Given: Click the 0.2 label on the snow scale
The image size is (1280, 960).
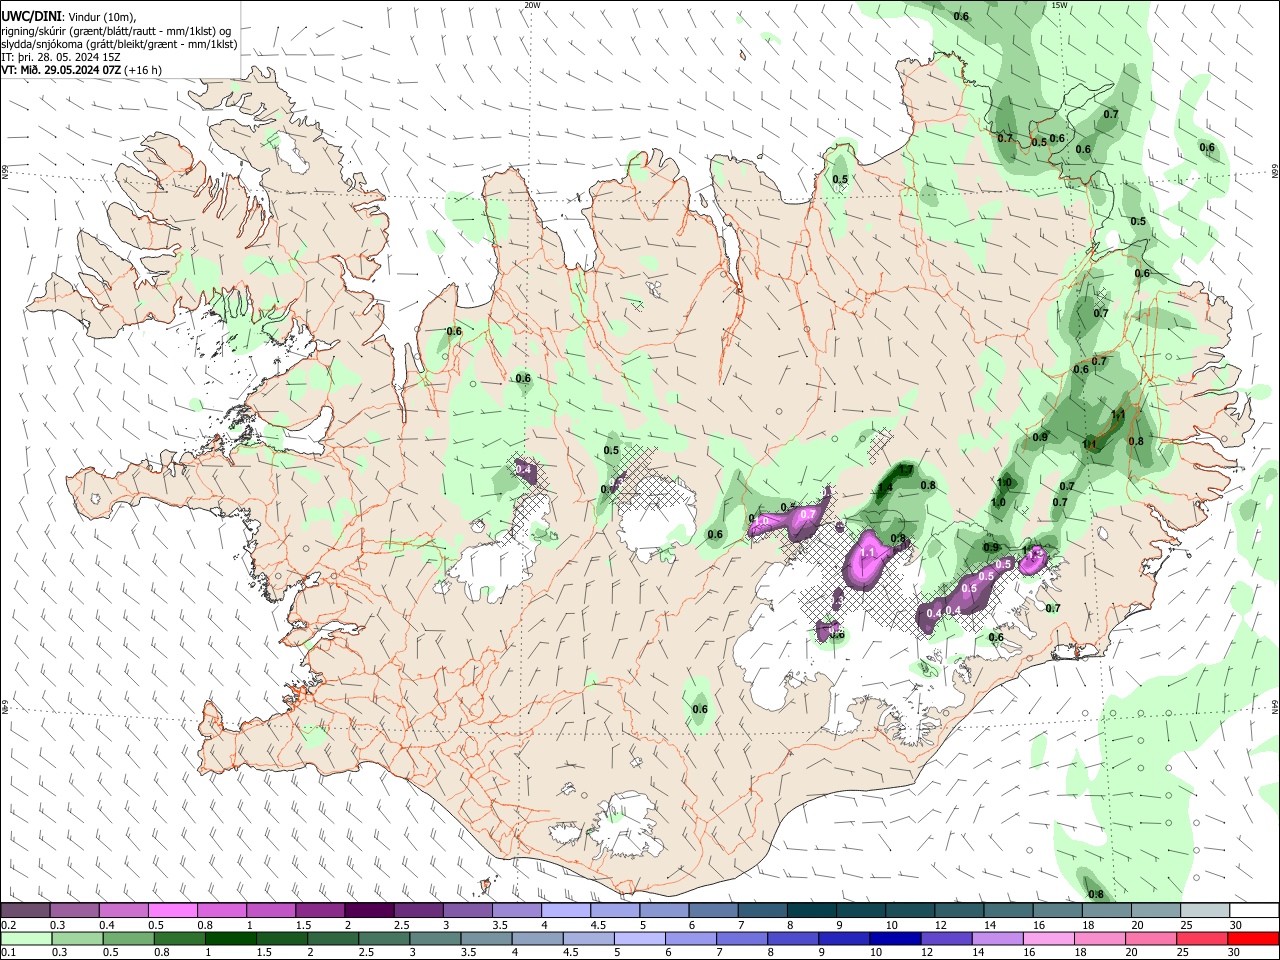Looking at the screenshot, I should click(8, 925).
